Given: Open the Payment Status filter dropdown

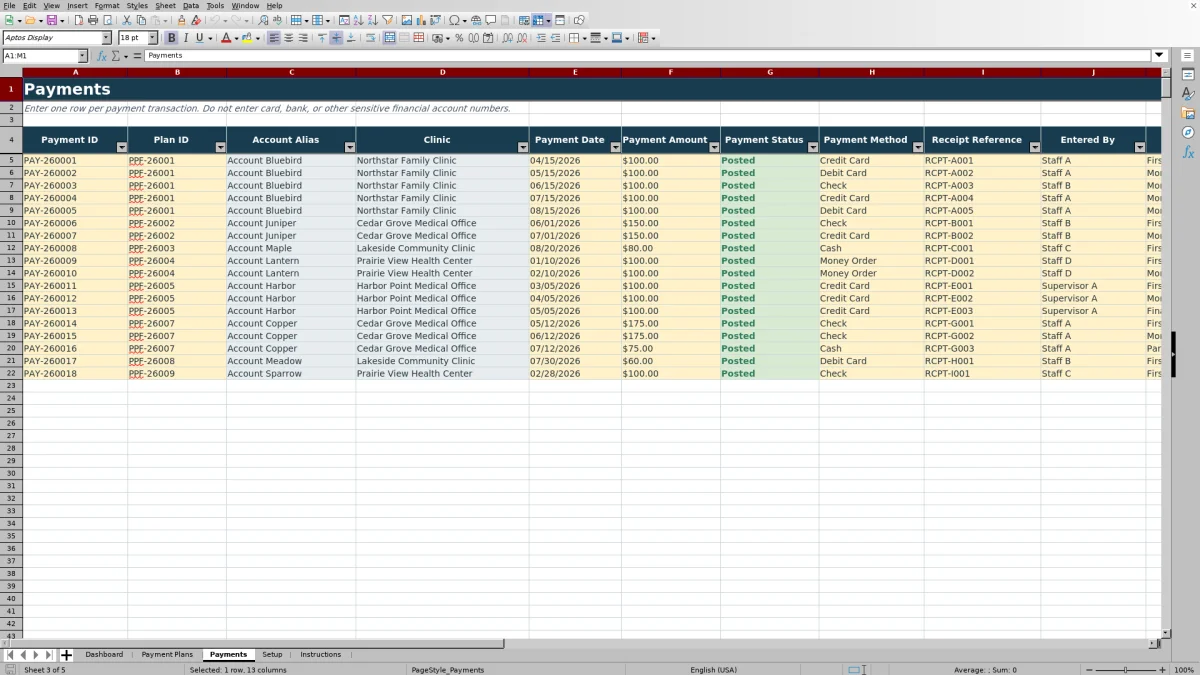Looking at the screenshot, I should click(813, 147).
